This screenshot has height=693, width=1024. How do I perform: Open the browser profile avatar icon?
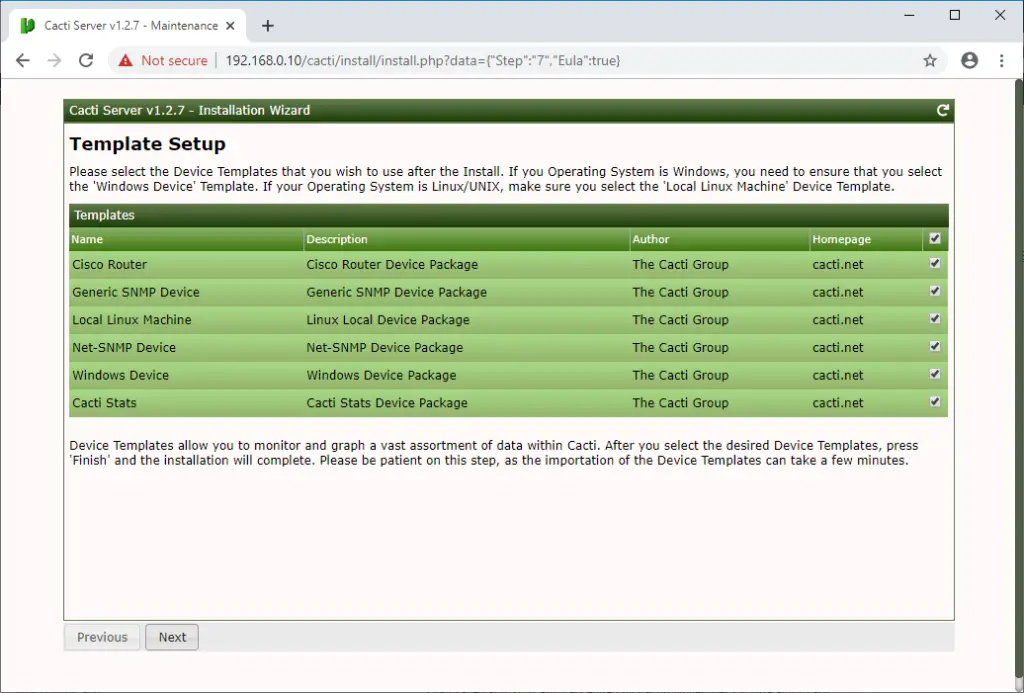pos(969,60)
